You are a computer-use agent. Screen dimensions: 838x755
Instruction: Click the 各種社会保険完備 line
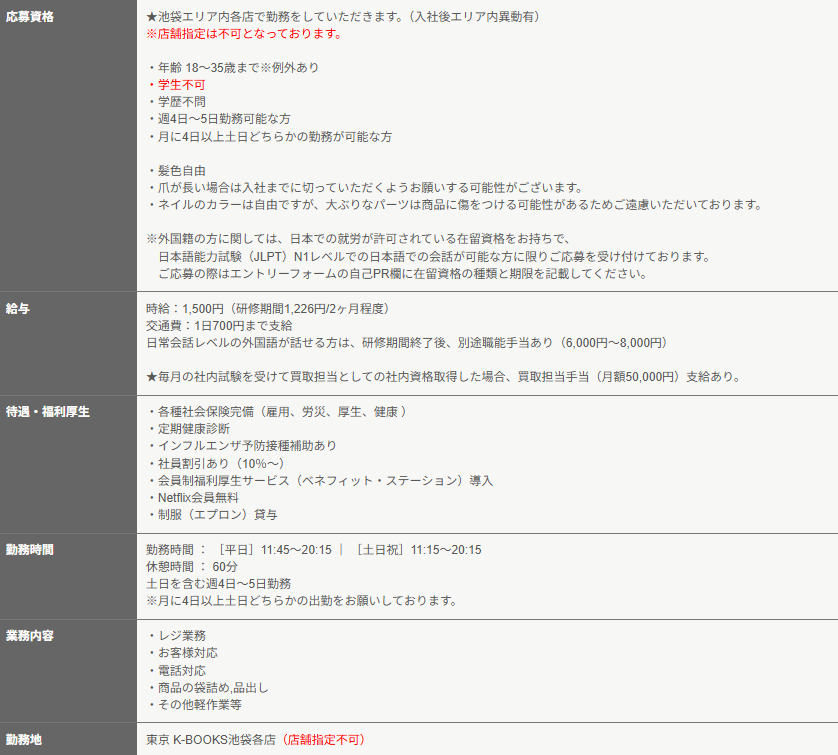(x=277, y=412)
